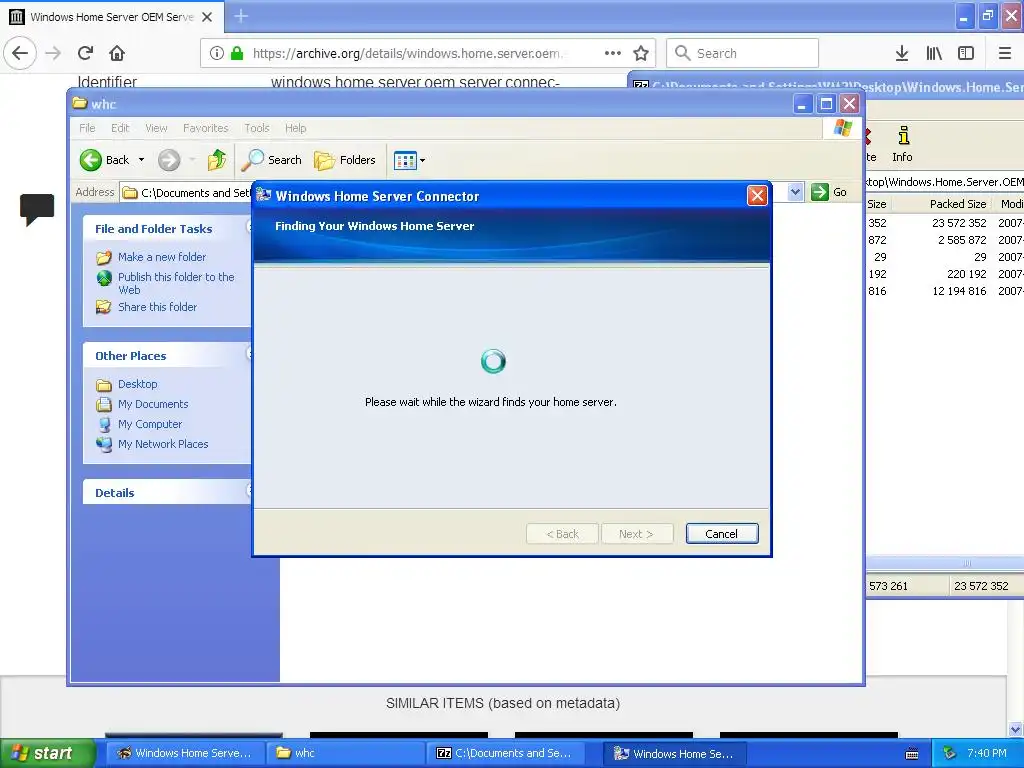Select 7-Zip row with packed size 220 192
The image size is (1024, 768).
pyautogui.click(x=945, y=274)
